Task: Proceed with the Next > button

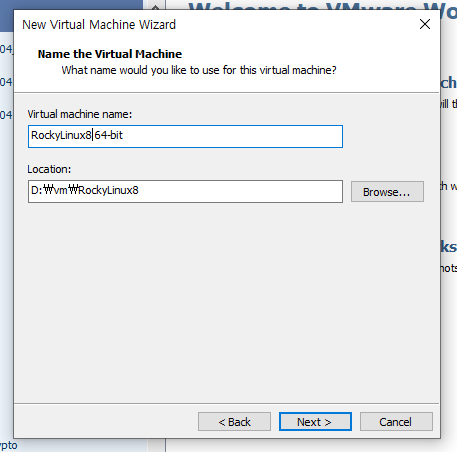Action: (315, 422)
